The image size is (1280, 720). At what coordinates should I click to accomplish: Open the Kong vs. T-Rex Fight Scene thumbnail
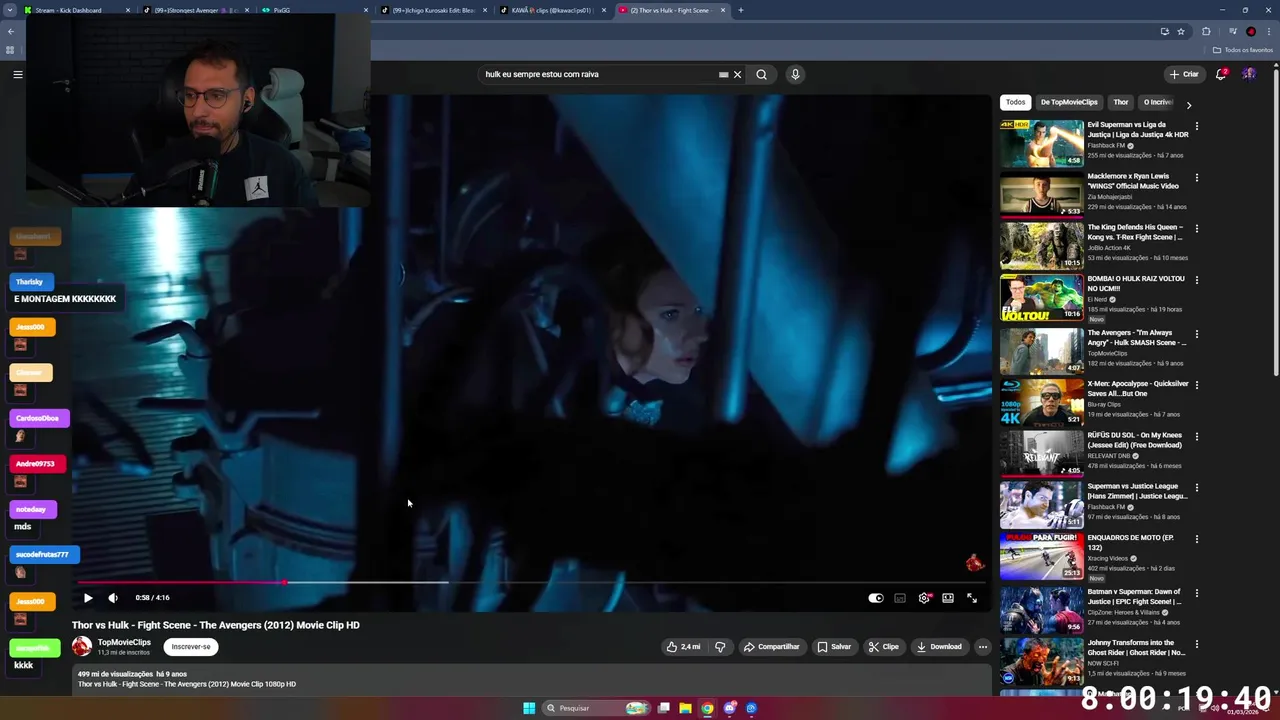point(1042,245)
